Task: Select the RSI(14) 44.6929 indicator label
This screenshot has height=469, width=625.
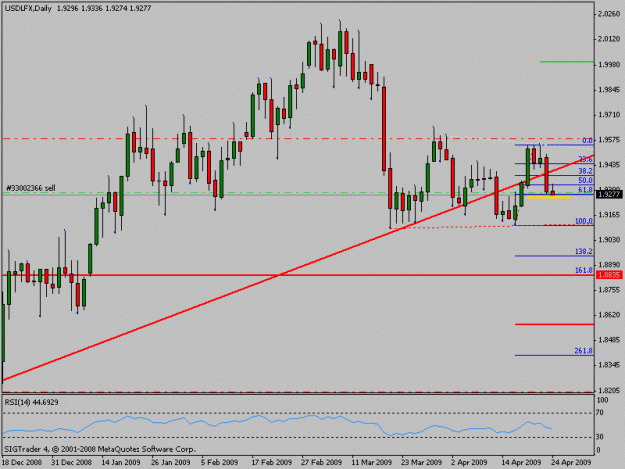Action: (31, 402)
